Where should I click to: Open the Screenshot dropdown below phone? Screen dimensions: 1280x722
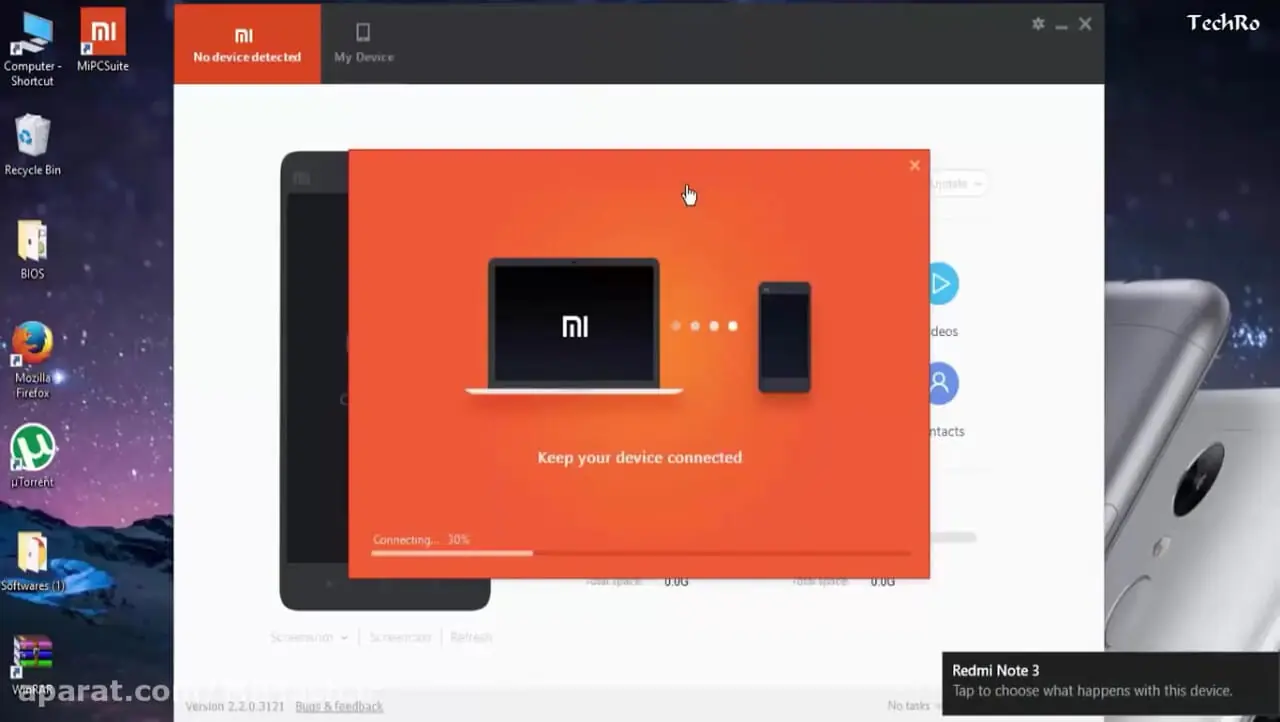pyautogui.click(x=309, y=637)
